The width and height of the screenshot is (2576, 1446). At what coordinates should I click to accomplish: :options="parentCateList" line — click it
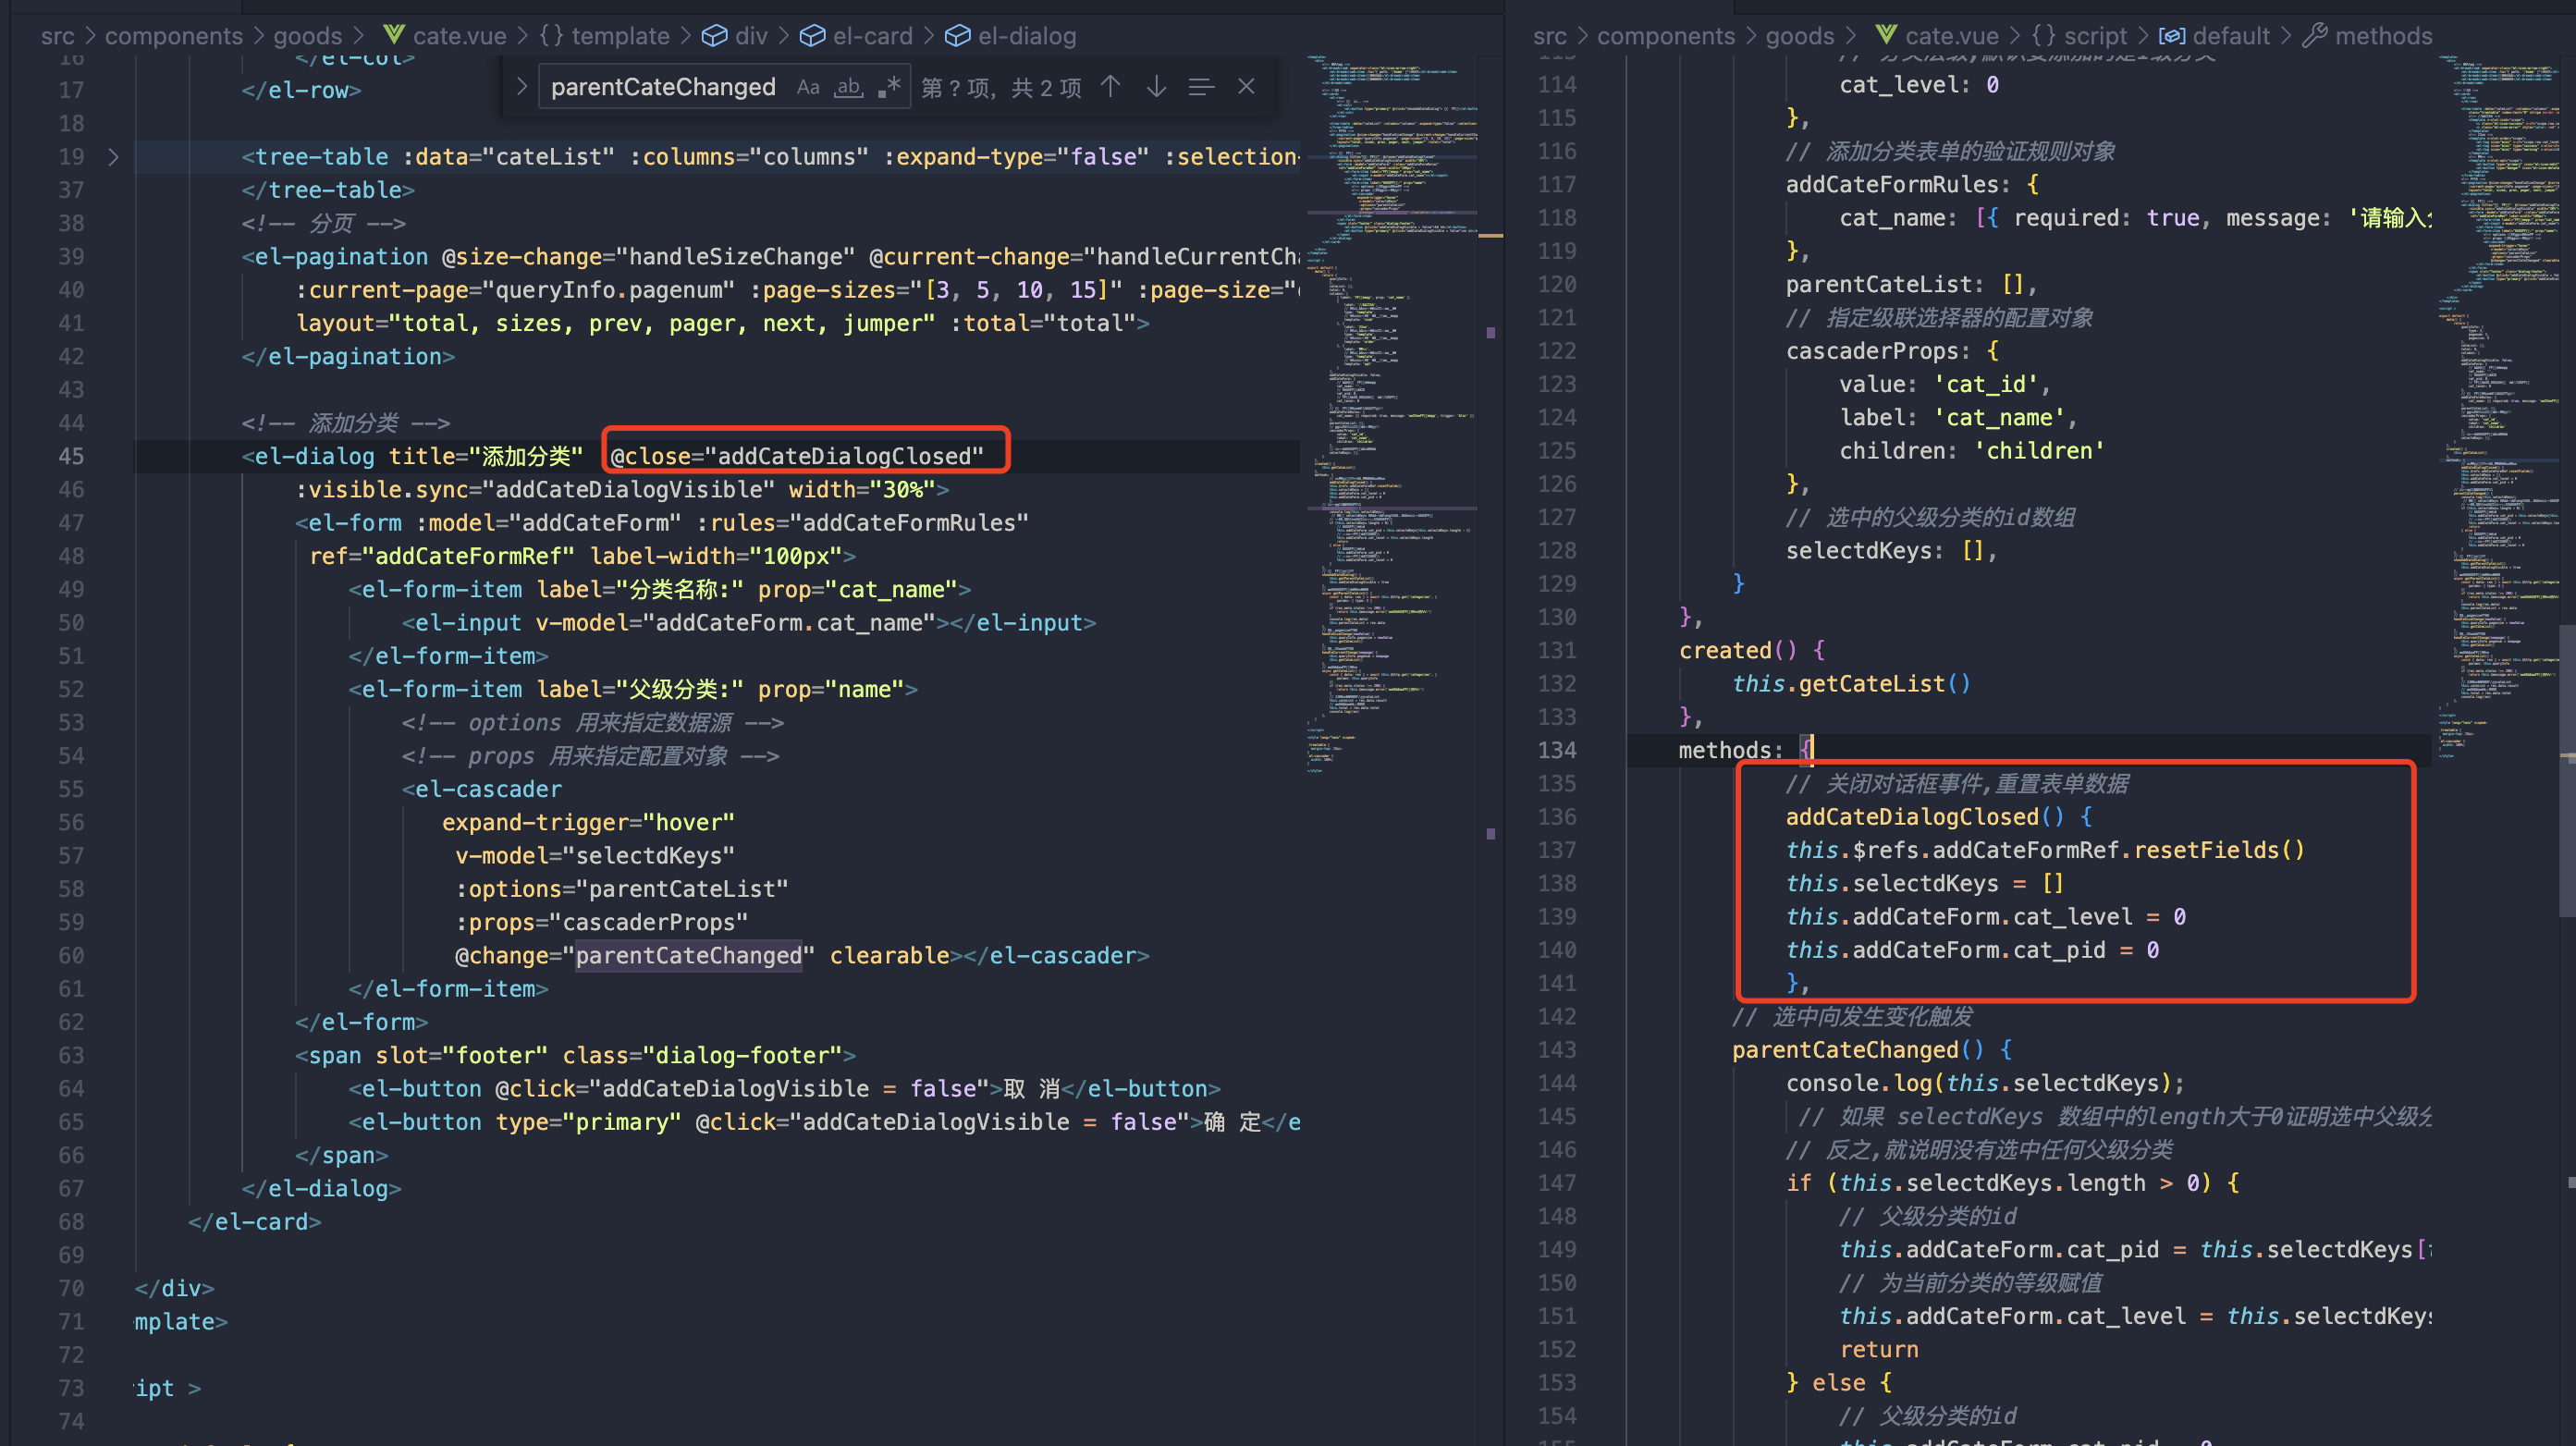622,889
